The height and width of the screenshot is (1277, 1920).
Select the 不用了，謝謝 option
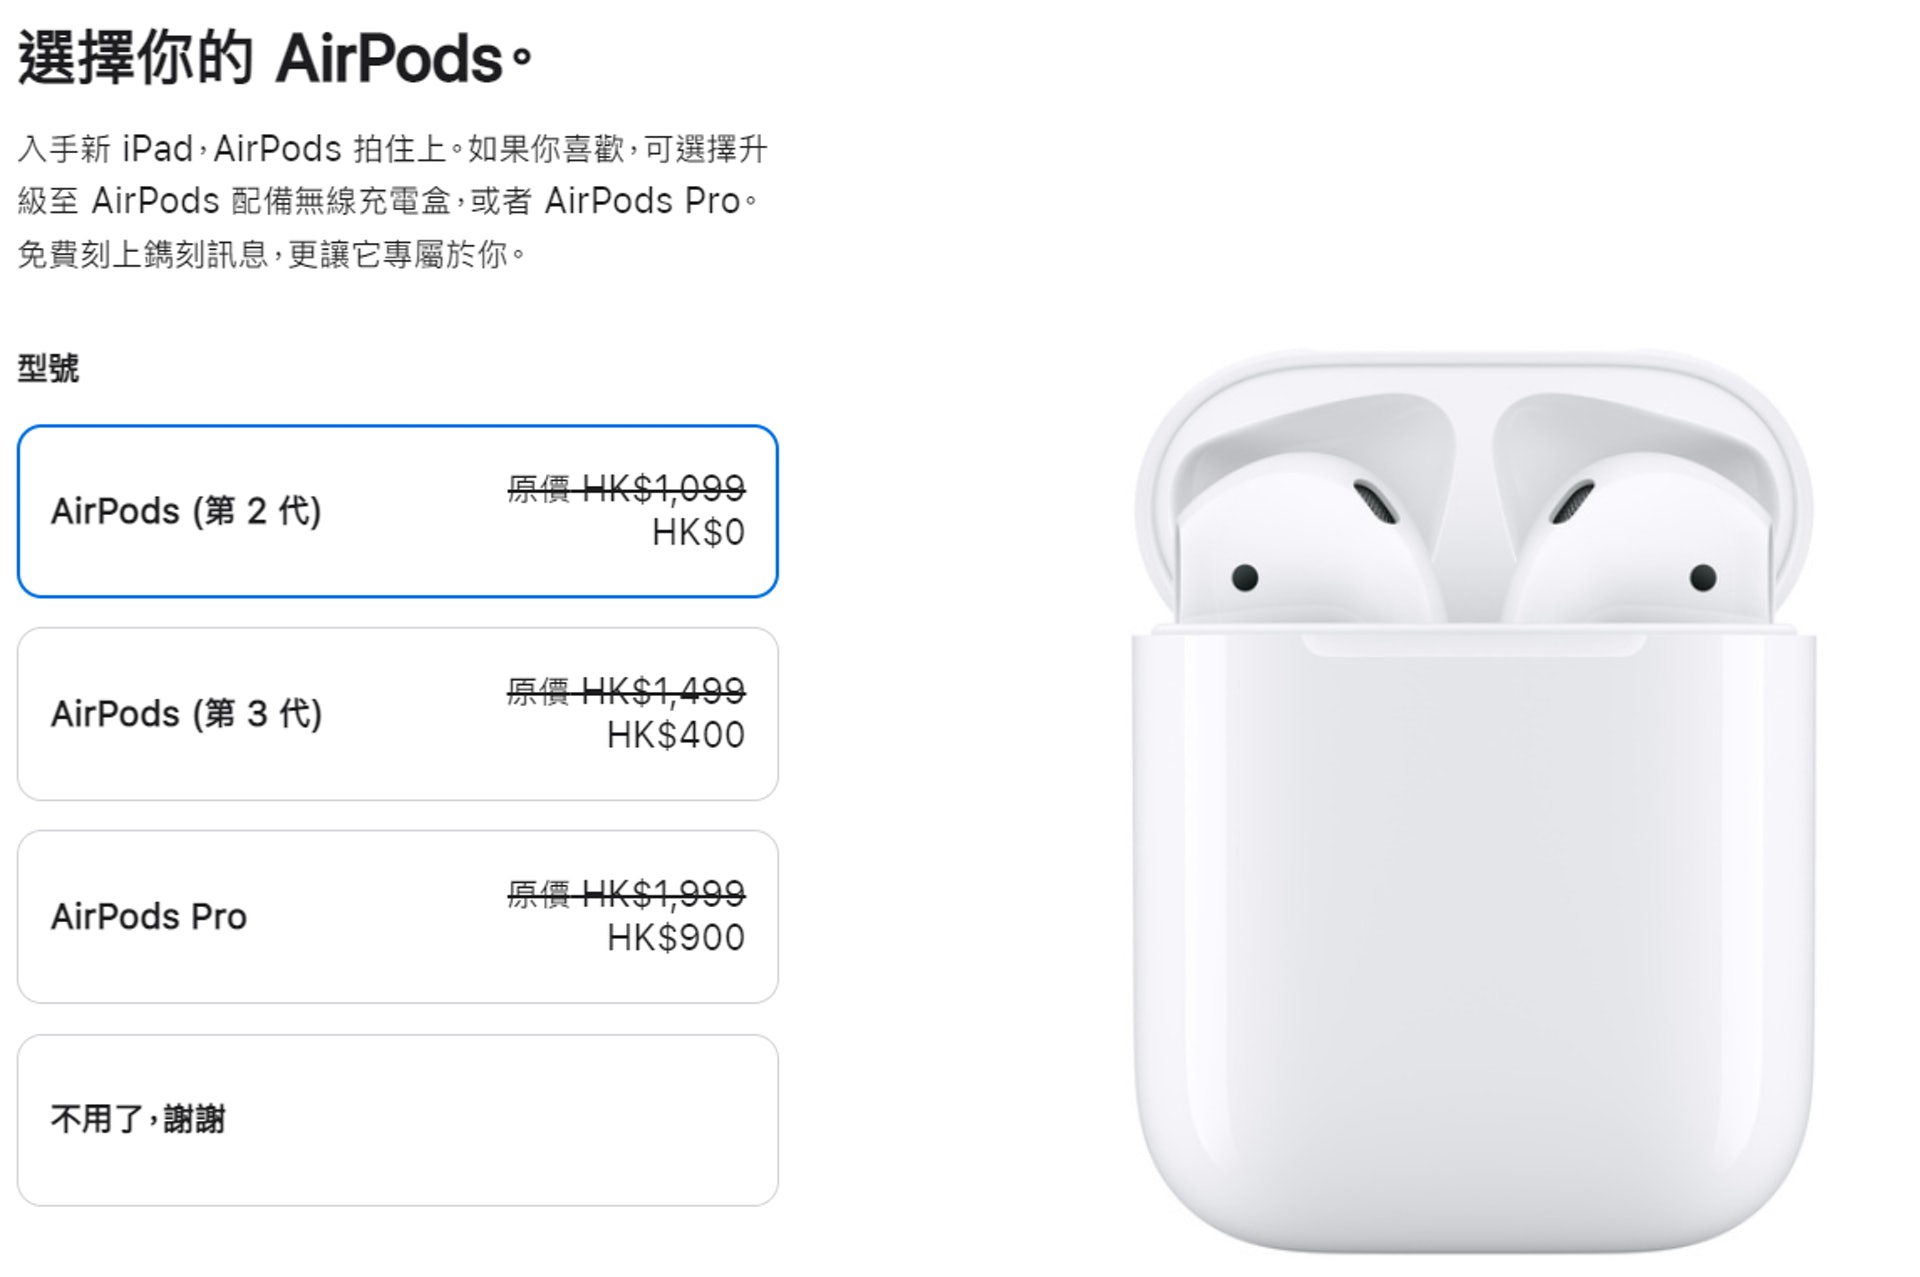click(x=397, y=1120)
